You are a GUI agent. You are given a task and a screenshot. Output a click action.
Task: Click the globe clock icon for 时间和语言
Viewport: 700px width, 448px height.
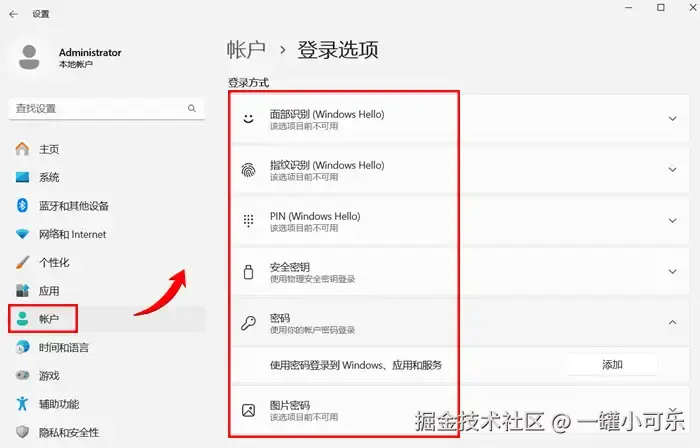coord(22,347)
